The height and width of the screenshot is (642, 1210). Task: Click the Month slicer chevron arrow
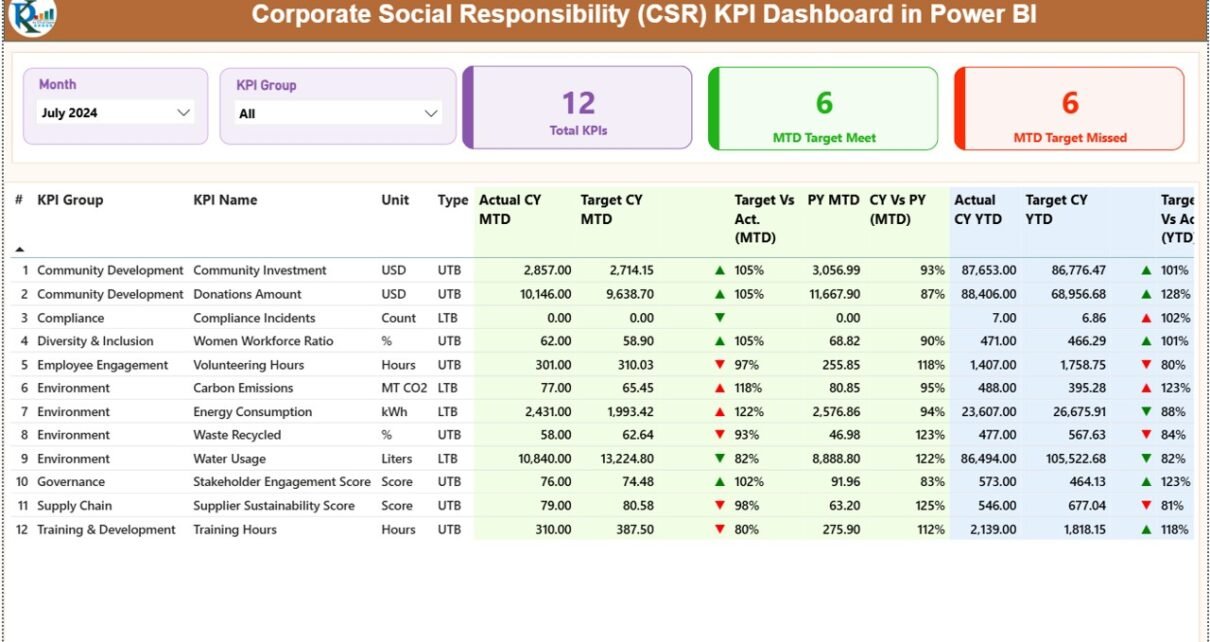(x=183, y=113)
